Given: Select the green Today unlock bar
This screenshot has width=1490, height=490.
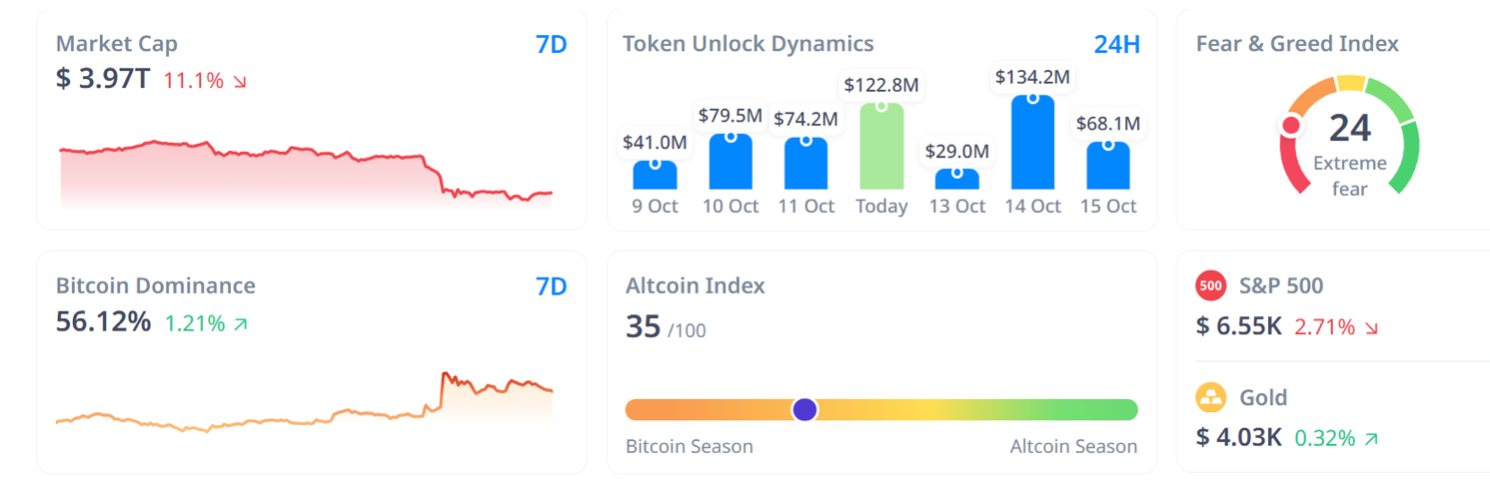Looking at the screenshot, I should (x=881, y=146).
